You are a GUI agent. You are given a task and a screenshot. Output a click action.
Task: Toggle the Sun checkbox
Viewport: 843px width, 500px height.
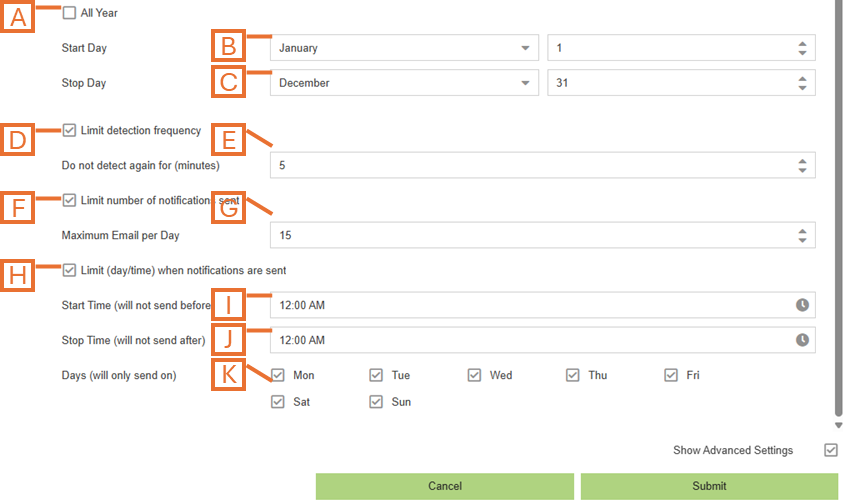click(376, 402)
